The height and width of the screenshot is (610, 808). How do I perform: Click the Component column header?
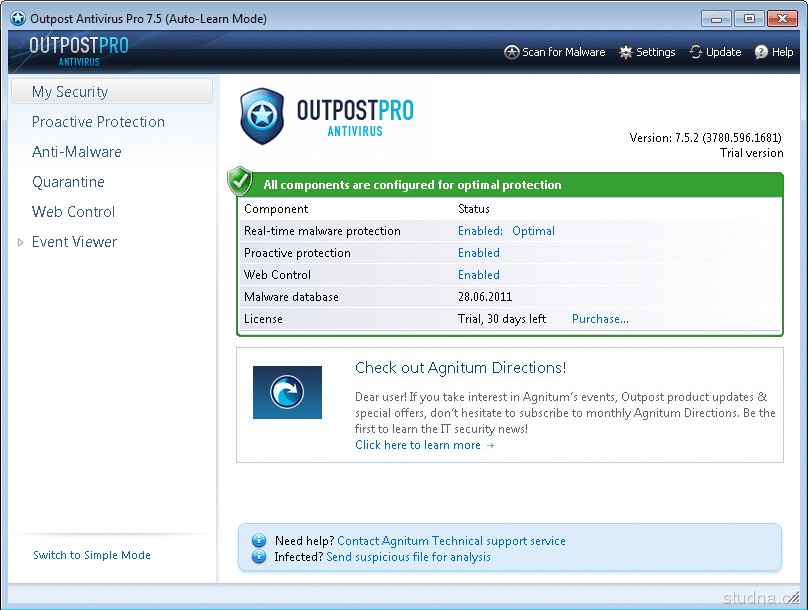pyautogui.click(x=276, y=209)
